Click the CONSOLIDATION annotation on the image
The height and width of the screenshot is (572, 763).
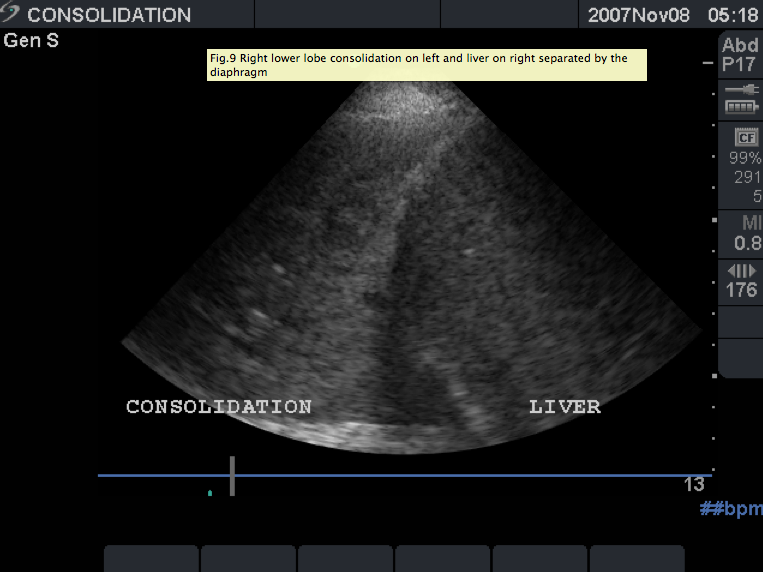tap(219, 406)
